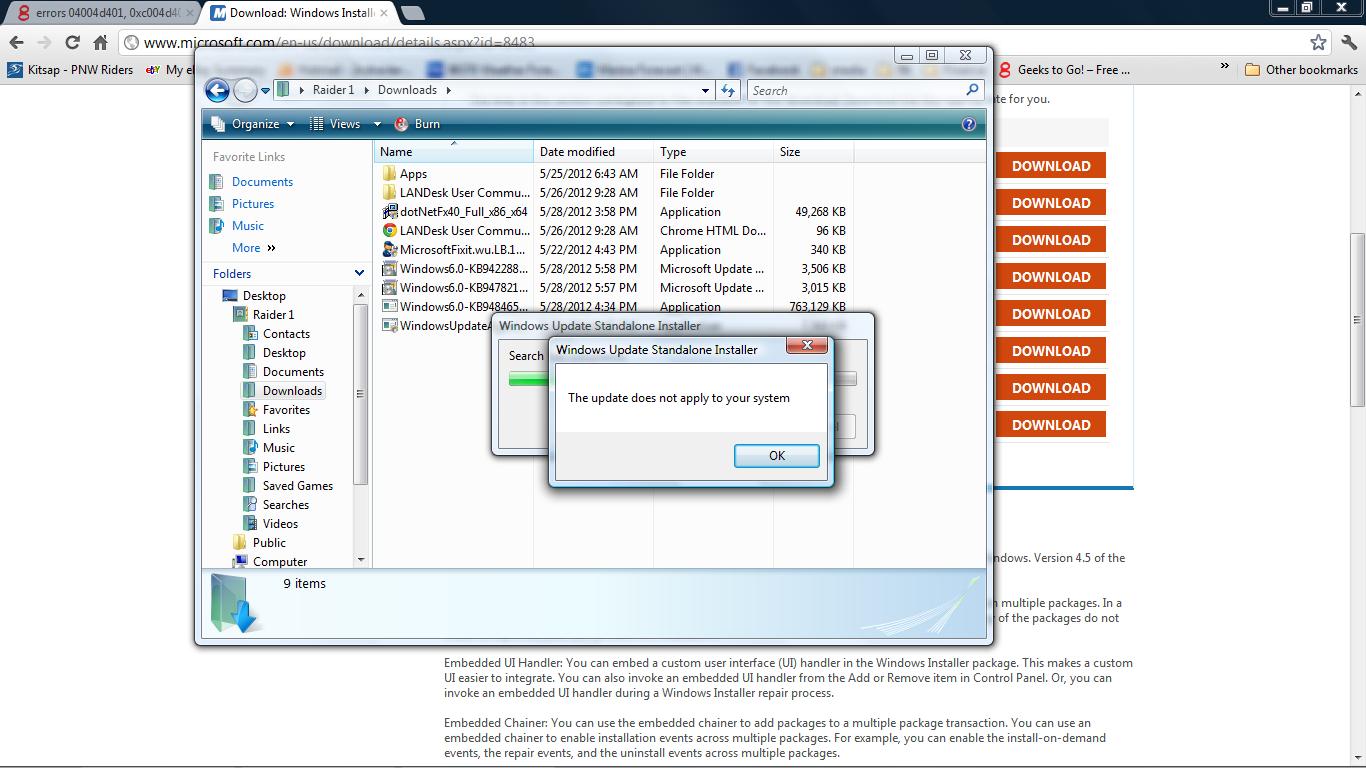The height and width of the screenshot is (768, 1366).
Task: Select the WindowsUpdateA... file icon
Action: coord(390,326)
